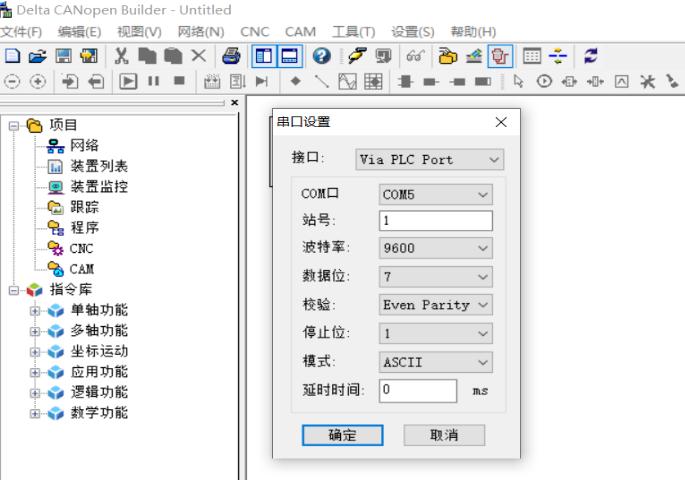Click the New file toolbar icon
Viewport: 685px width, 480px height.
(12, 56)
